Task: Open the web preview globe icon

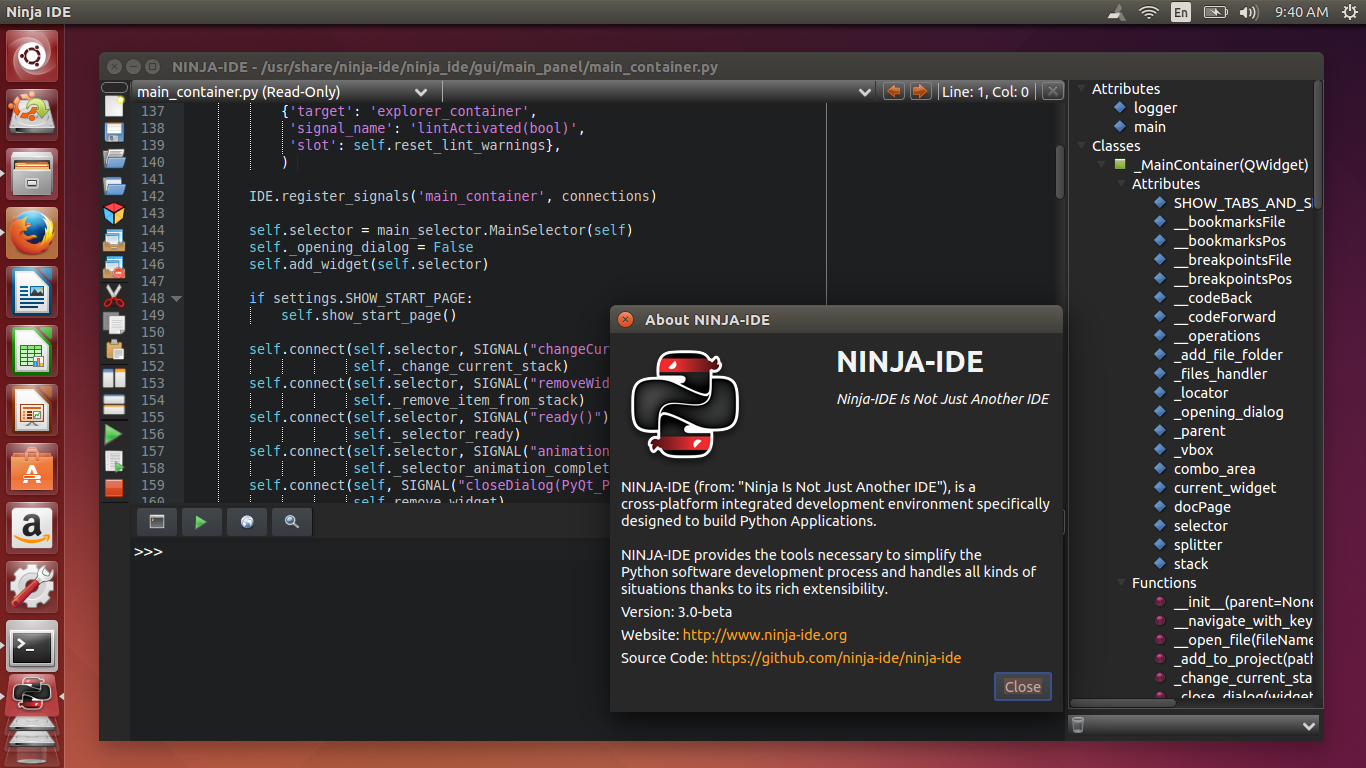Action: pos(247,521)
